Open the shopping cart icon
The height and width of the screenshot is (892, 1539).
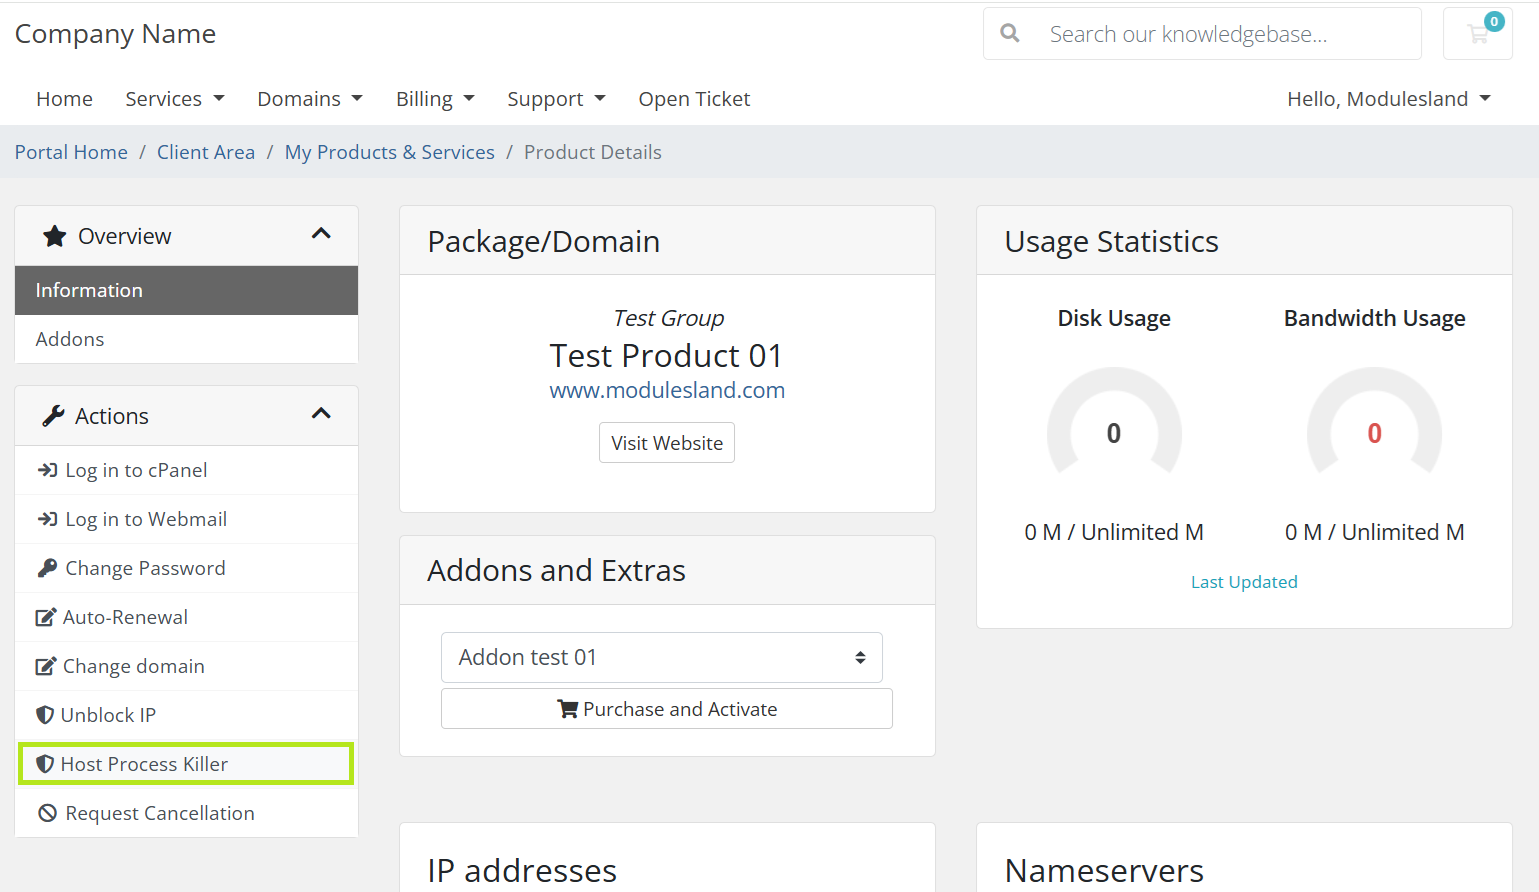pyautogui.click(x=1477, y=34)
